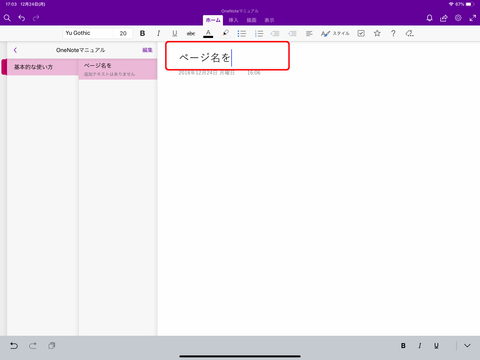Undo from the keyboard bar
Image resolution: width=480 pixels, height=360 pixels.
pyautogui.click(x=14, y=346)
